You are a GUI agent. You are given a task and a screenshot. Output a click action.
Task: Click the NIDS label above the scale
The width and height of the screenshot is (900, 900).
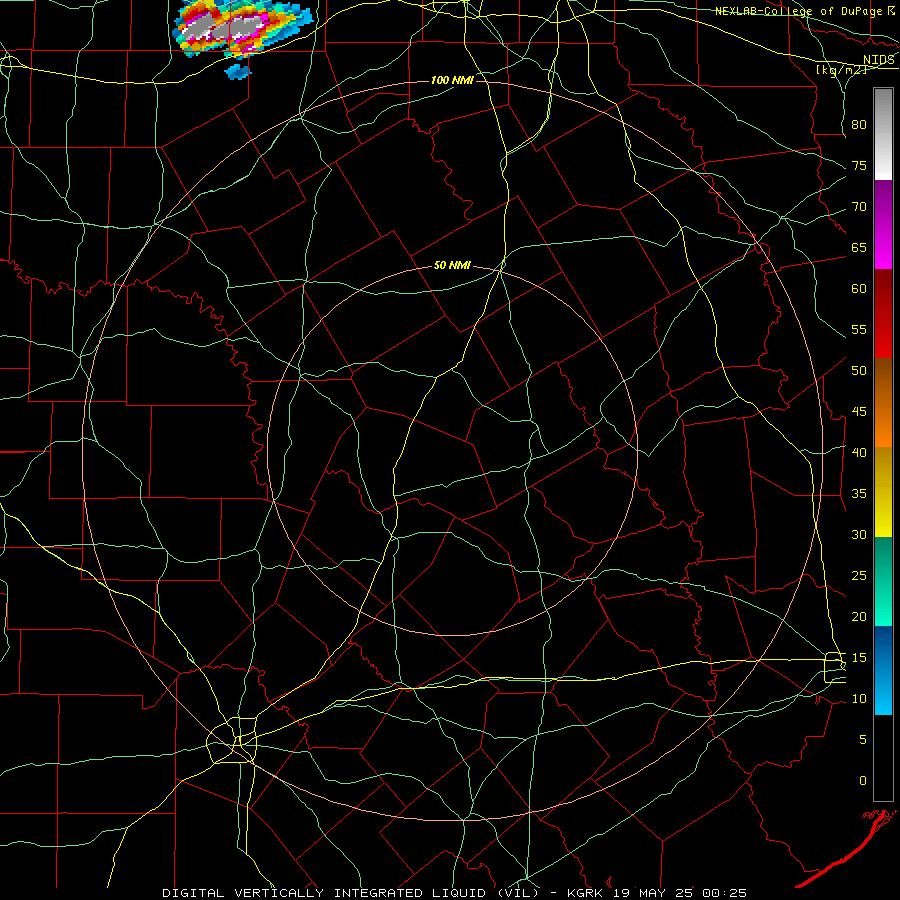point(878,59)
